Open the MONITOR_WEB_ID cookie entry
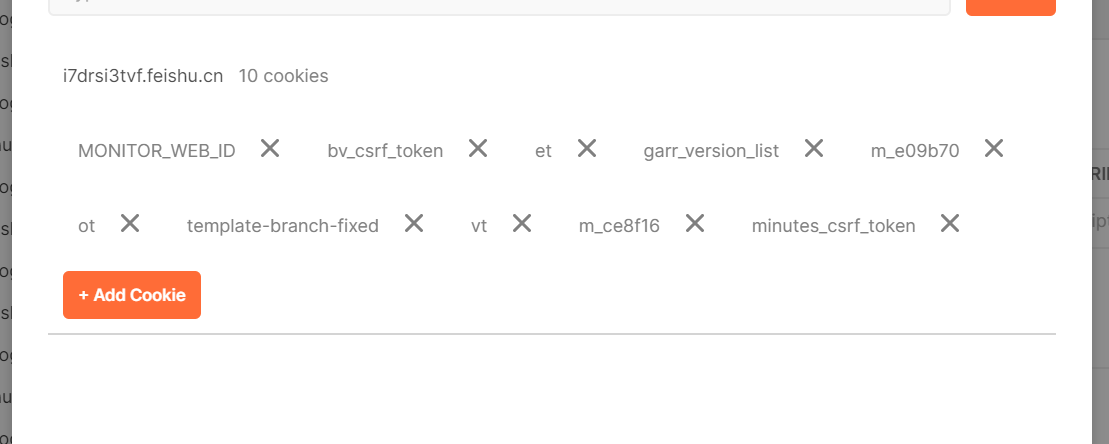1109x444 pixels. tap(156, 151)
